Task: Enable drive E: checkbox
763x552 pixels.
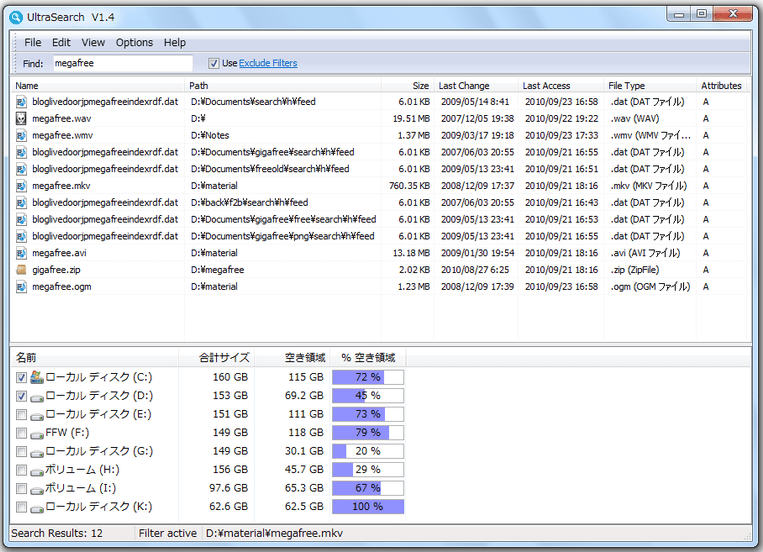Action: (21, 414)
